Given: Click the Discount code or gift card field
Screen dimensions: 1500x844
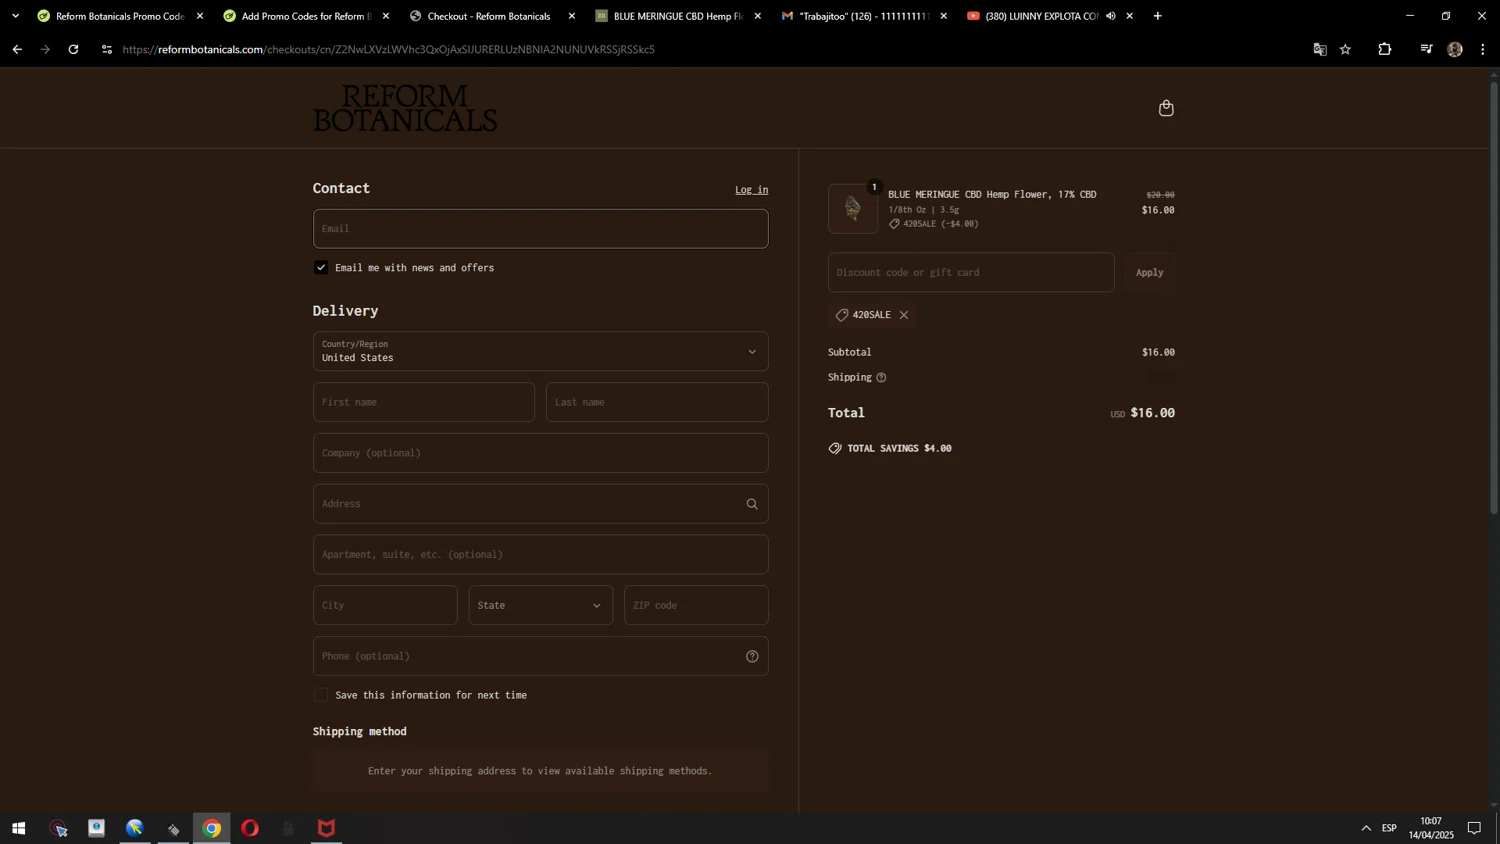Looking at the screenshot, I should click(971, 273).
